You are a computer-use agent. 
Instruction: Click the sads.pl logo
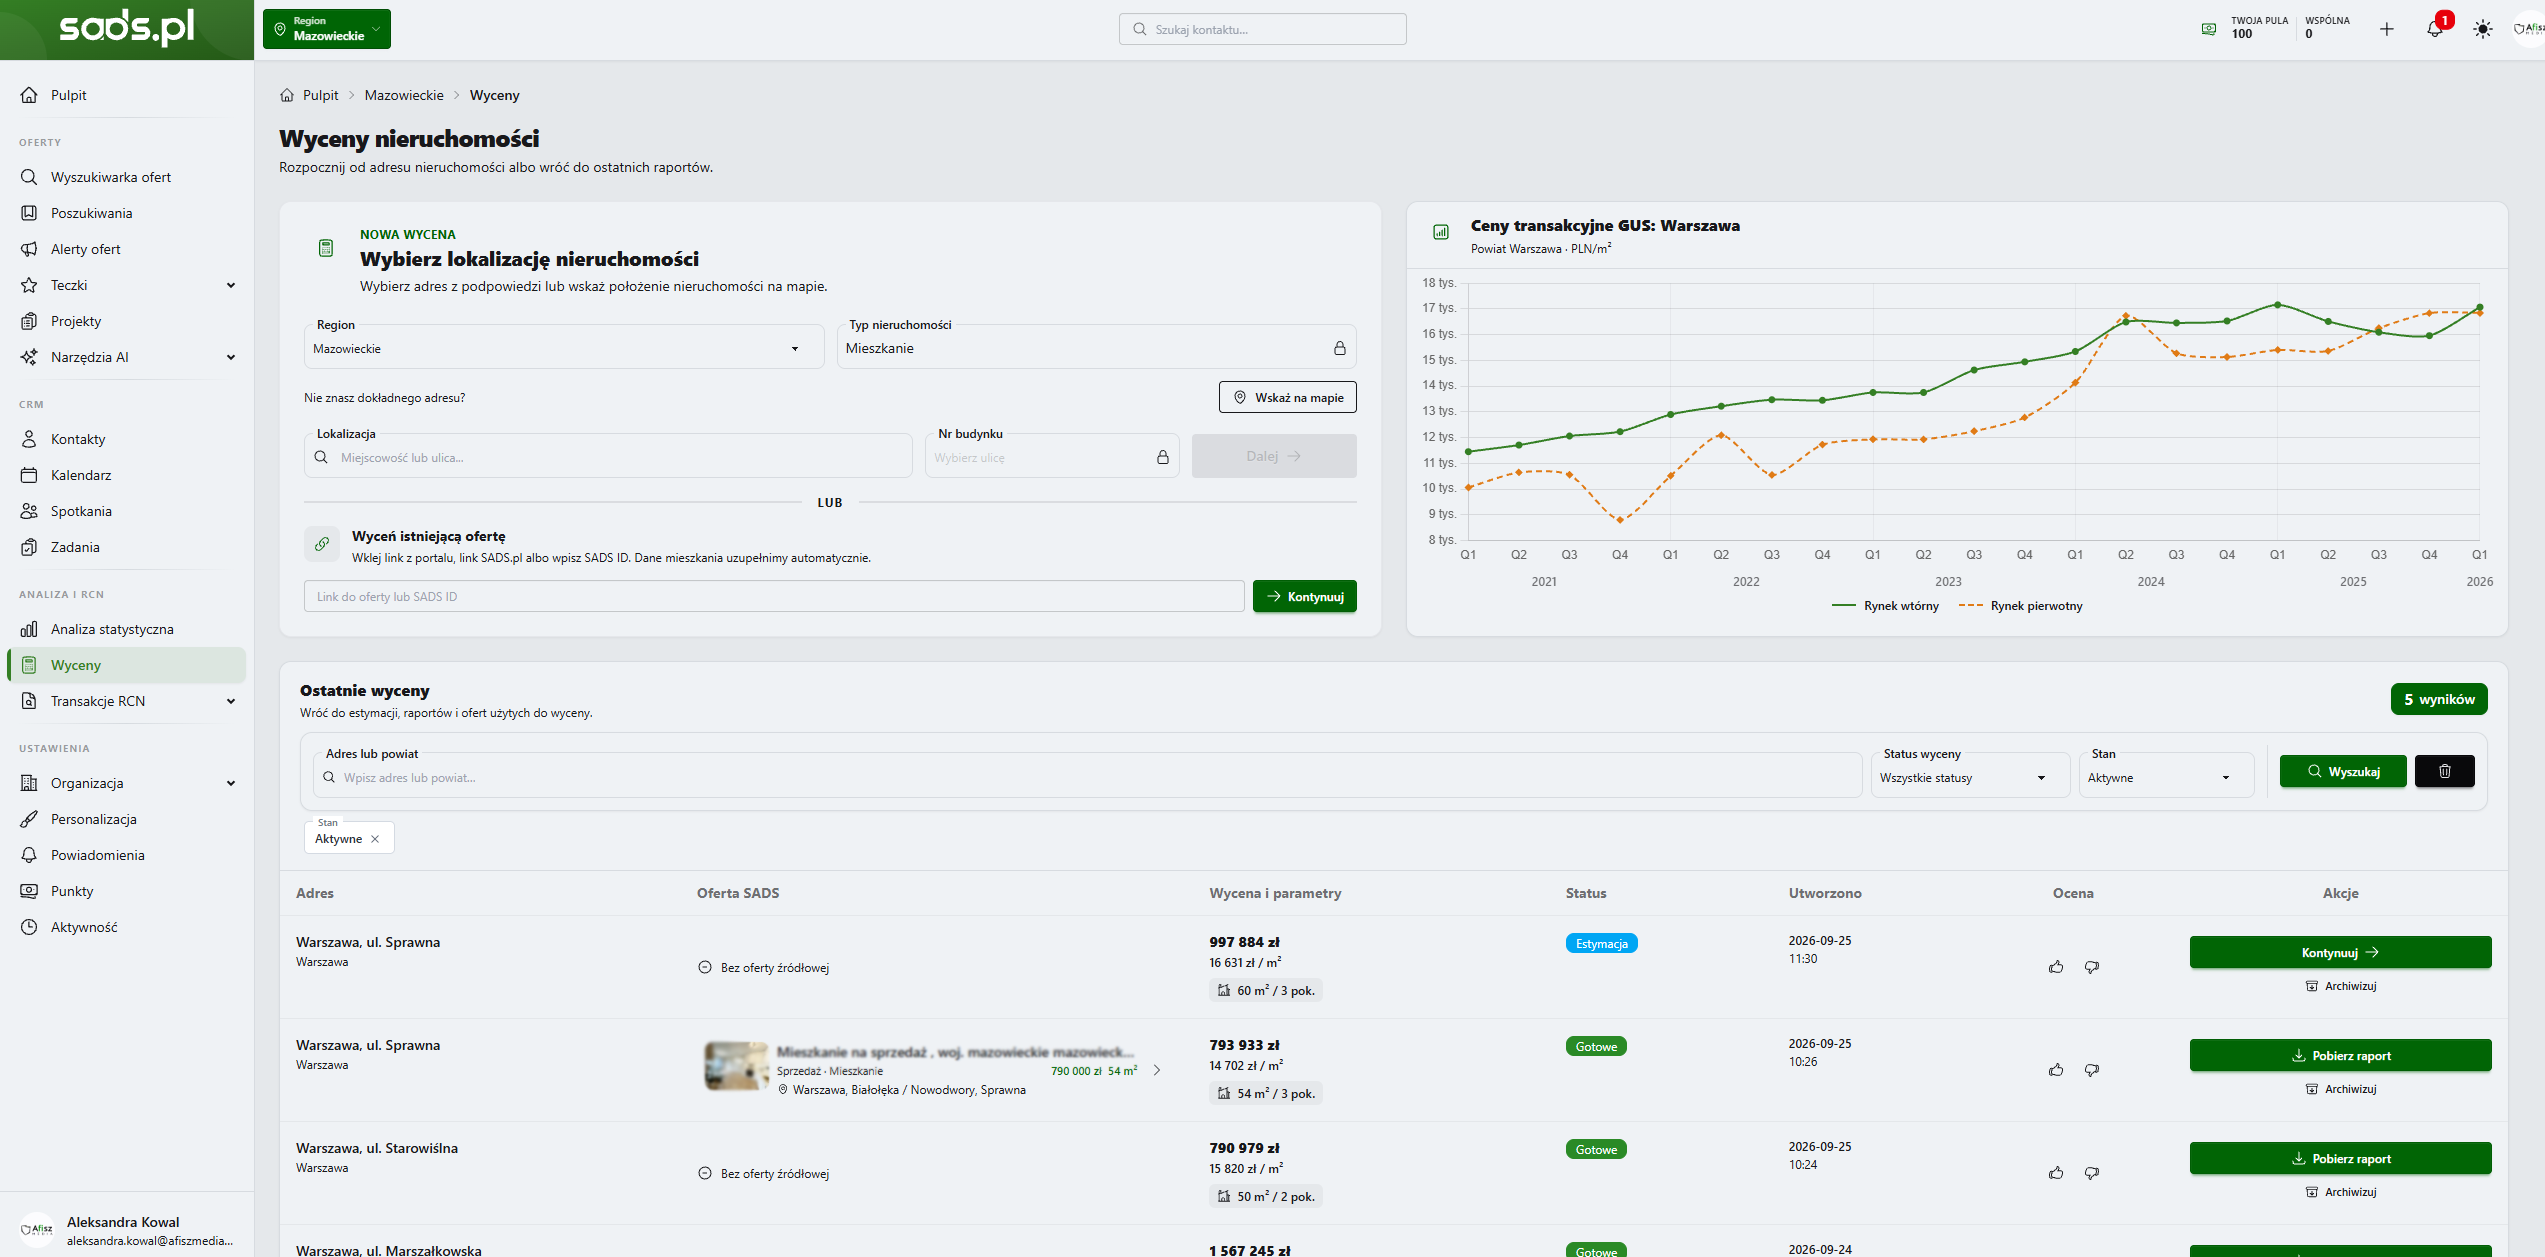pyautogui.click(x=127, y=27)
